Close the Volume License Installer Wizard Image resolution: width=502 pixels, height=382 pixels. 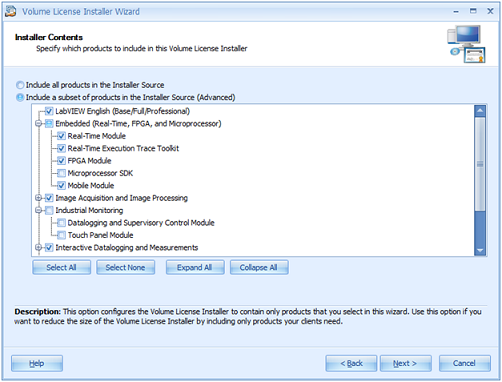click(490, 11)
